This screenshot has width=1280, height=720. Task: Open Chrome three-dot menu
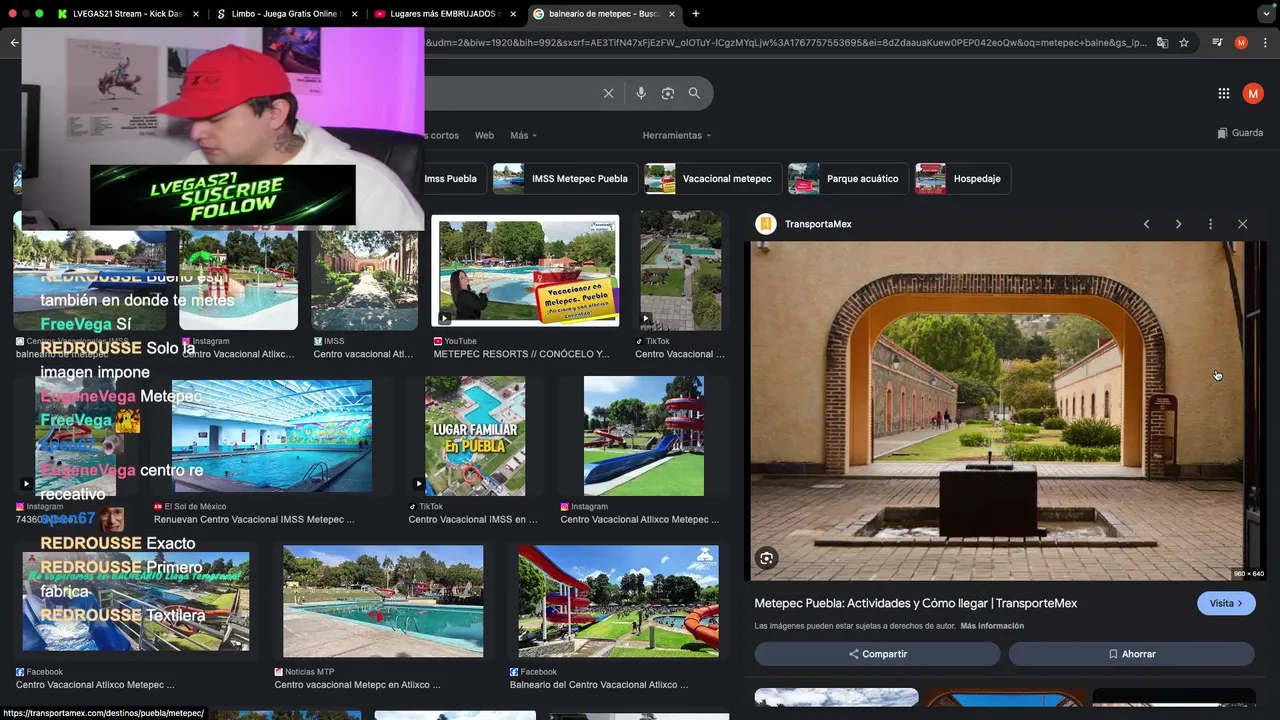point(1265,43)
